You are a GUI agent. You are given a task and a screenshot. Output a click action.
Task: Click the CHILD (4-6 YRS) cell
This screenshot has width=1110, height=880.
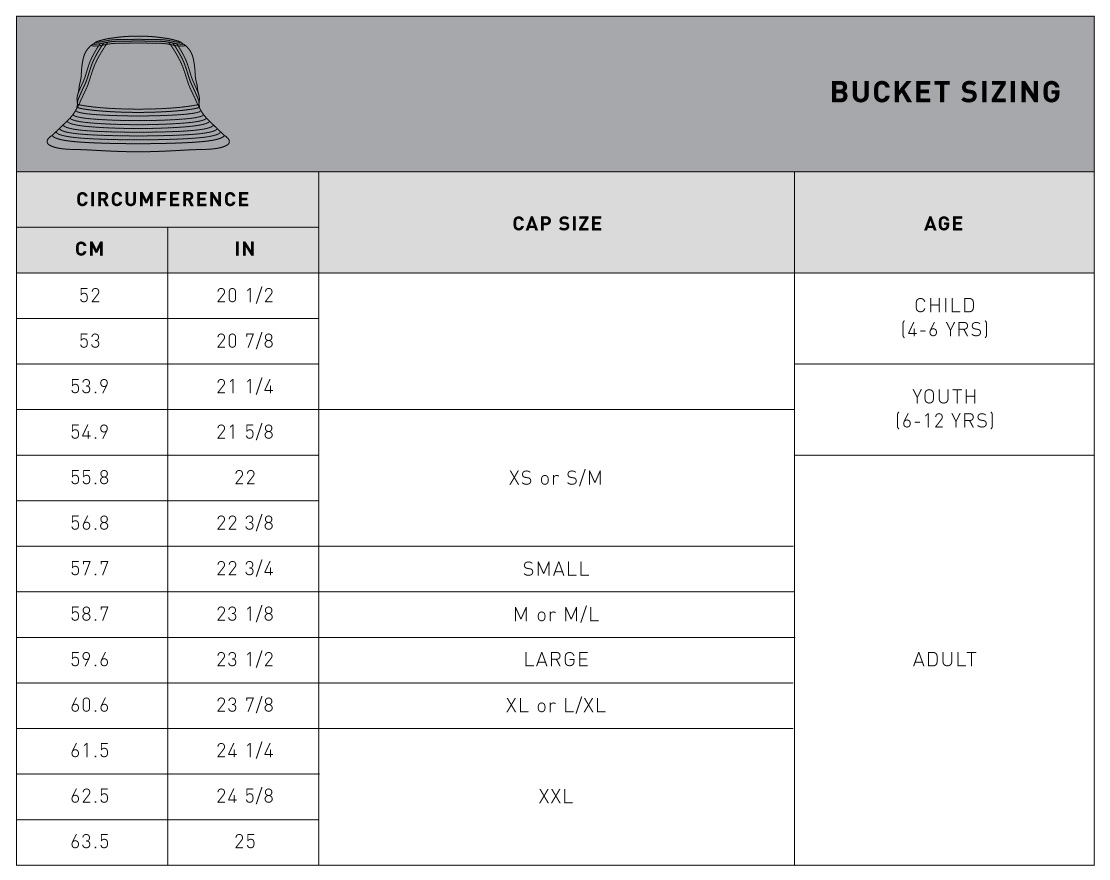click(944, 318)
